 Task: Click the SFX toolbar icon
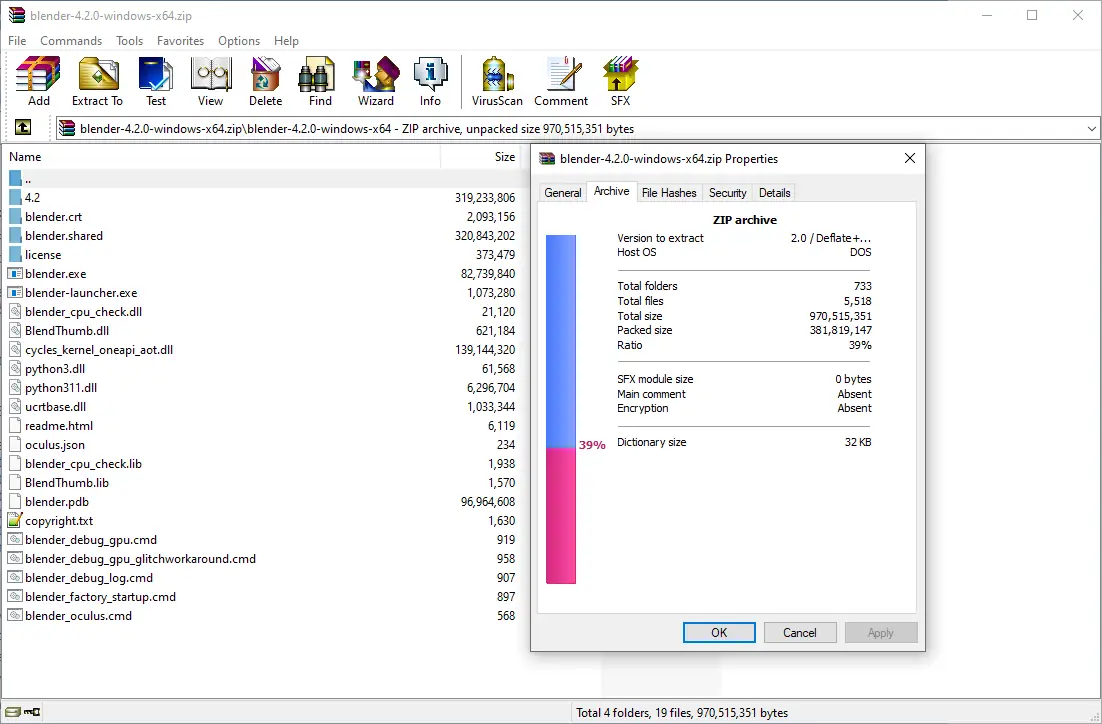pyautogui.click(x=620, y=82)
